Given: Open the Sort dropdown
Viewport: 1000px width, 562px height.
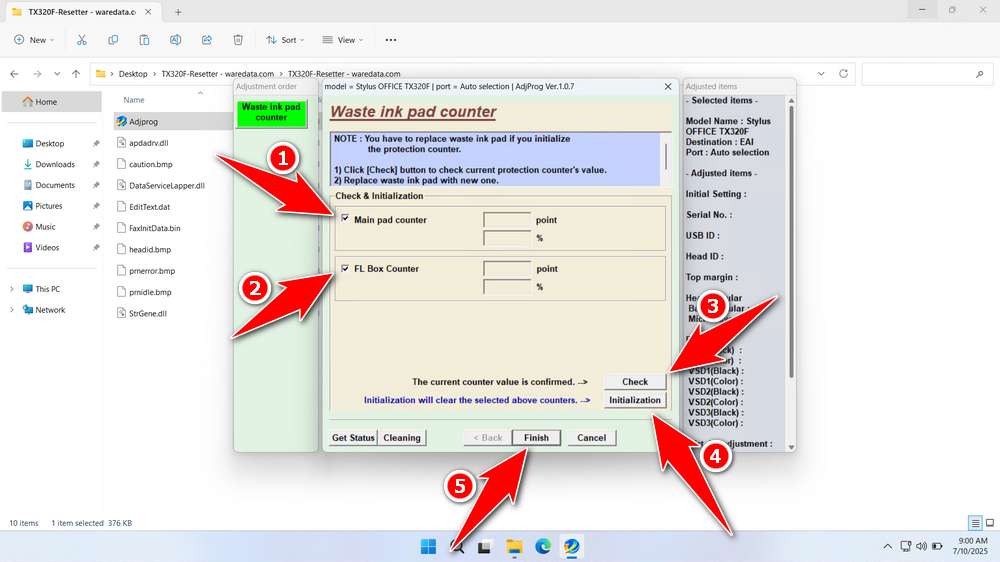Looking at the screenshot, I should [x=285, y=40].
